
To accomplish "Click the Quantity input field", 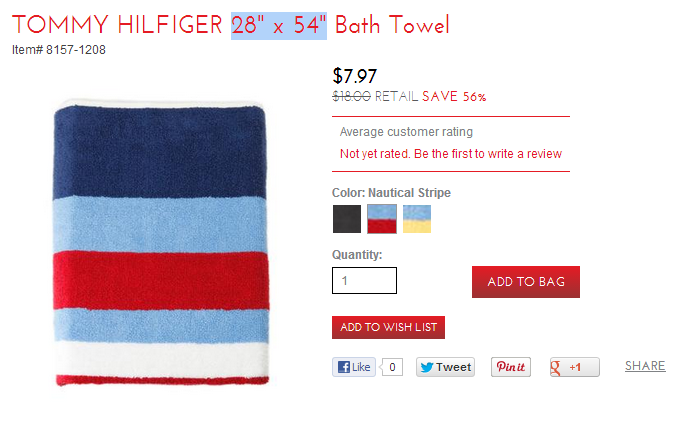I will (x=364, y=280).
